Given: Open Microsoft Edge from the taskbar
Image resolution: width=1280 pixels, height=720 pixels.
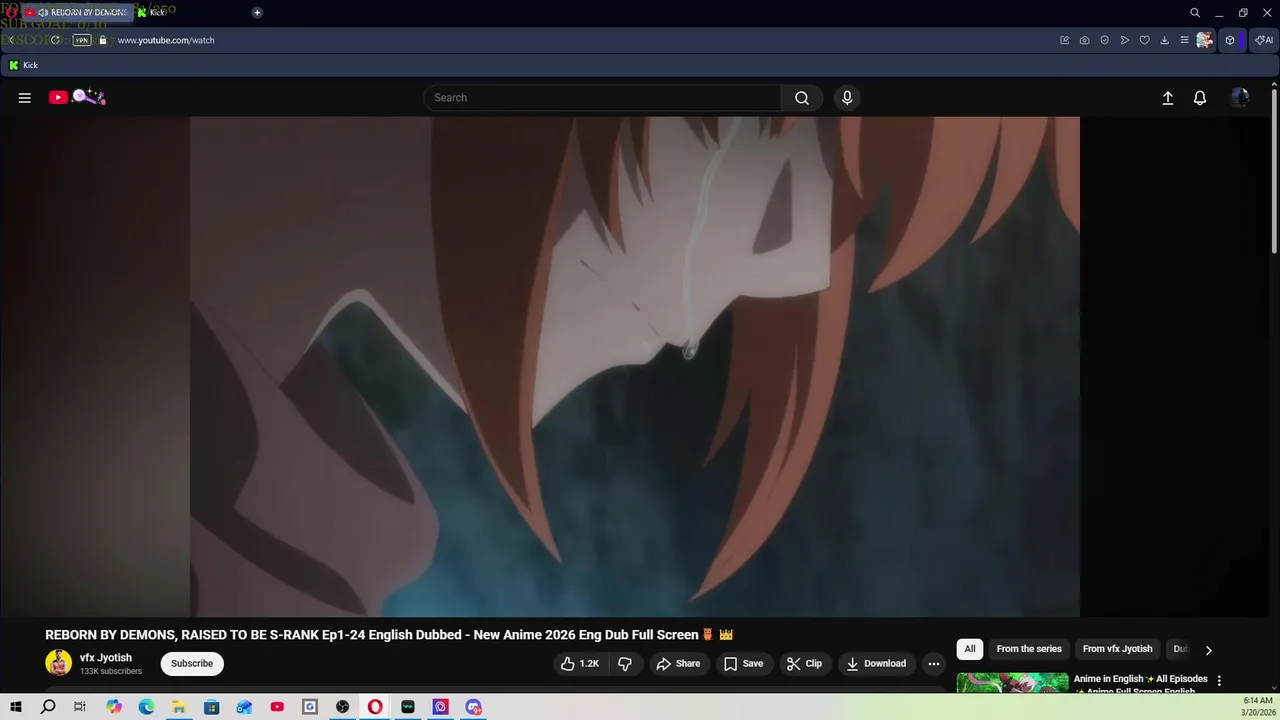Looking at the screenshot, I should point(146,707).
